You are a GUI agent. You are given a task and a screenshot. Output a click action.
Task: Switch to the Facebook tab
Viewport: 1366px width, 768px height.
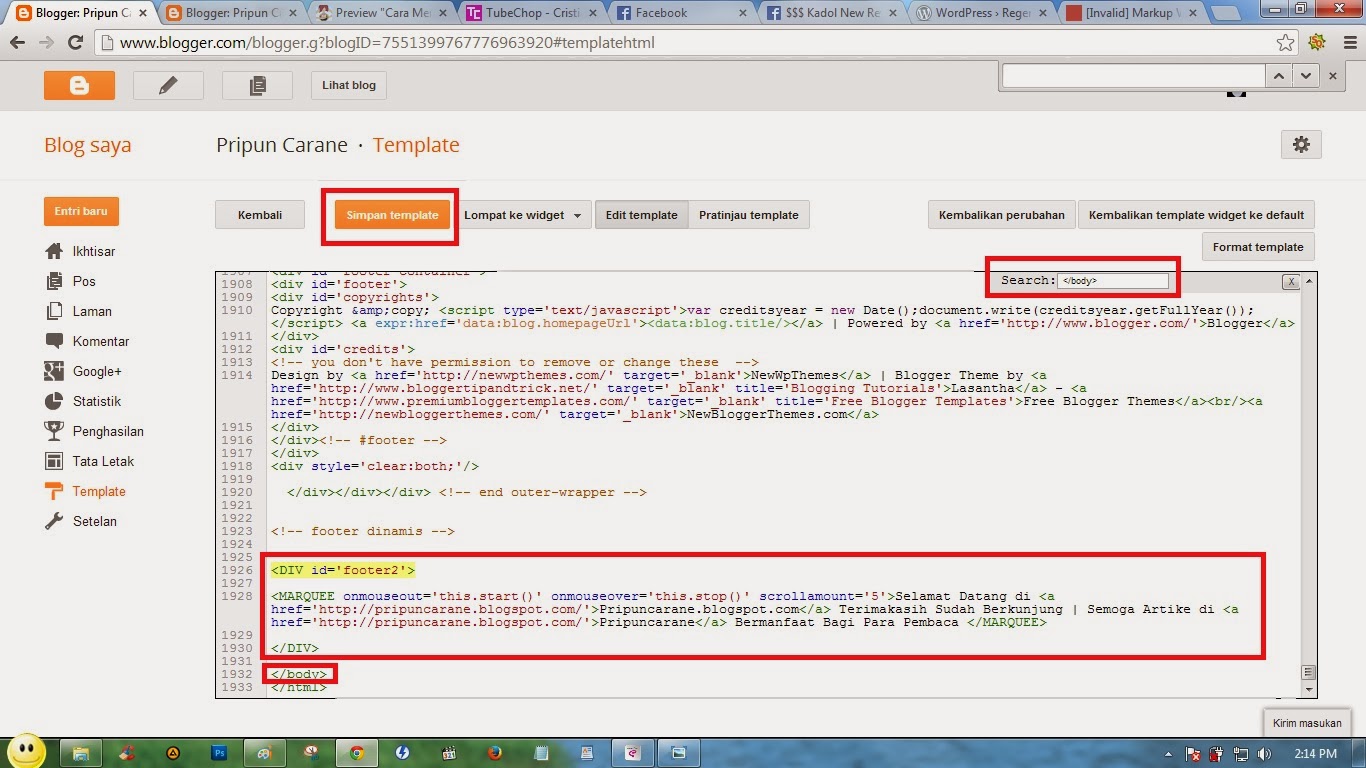coord(681,13)
